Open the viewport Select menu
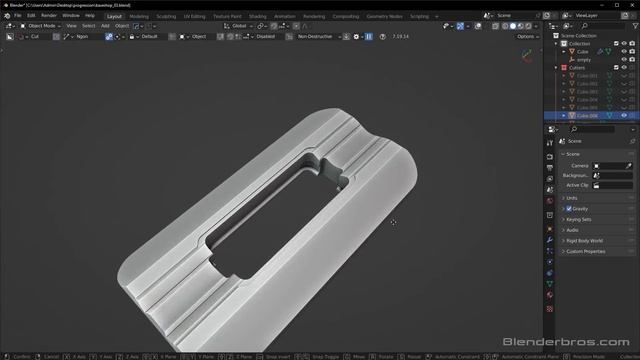The height and width of the screenshot is (360, 640). (89, 26)
